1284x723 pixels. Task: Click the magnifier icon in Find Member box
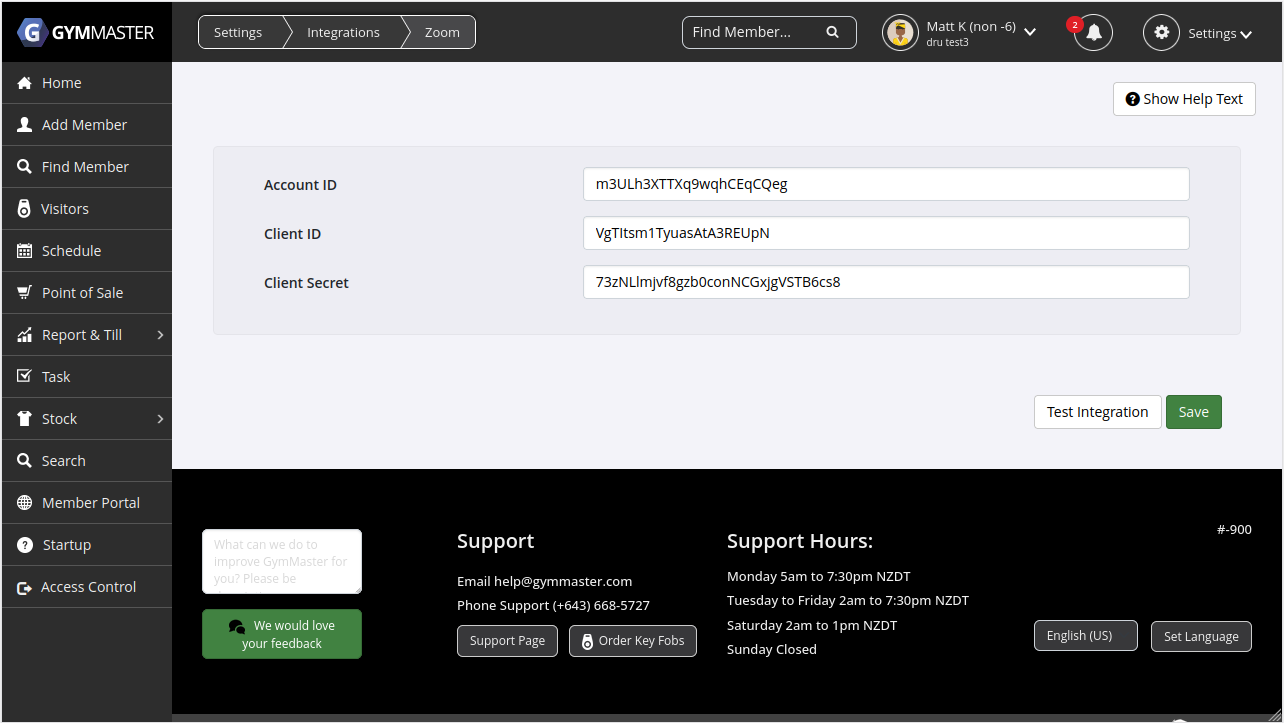click(x=832, y=32)
